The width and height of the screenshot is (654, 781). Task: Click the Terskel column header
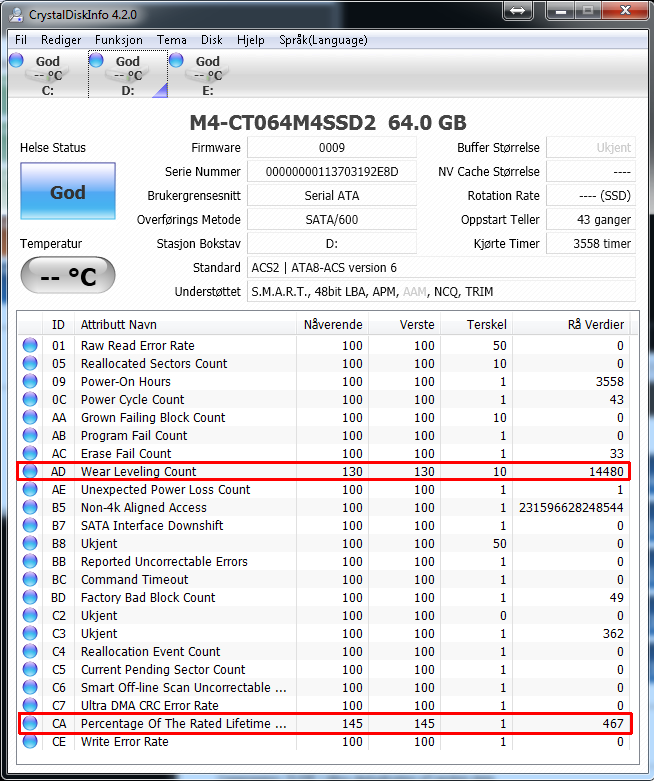[477, 325]
